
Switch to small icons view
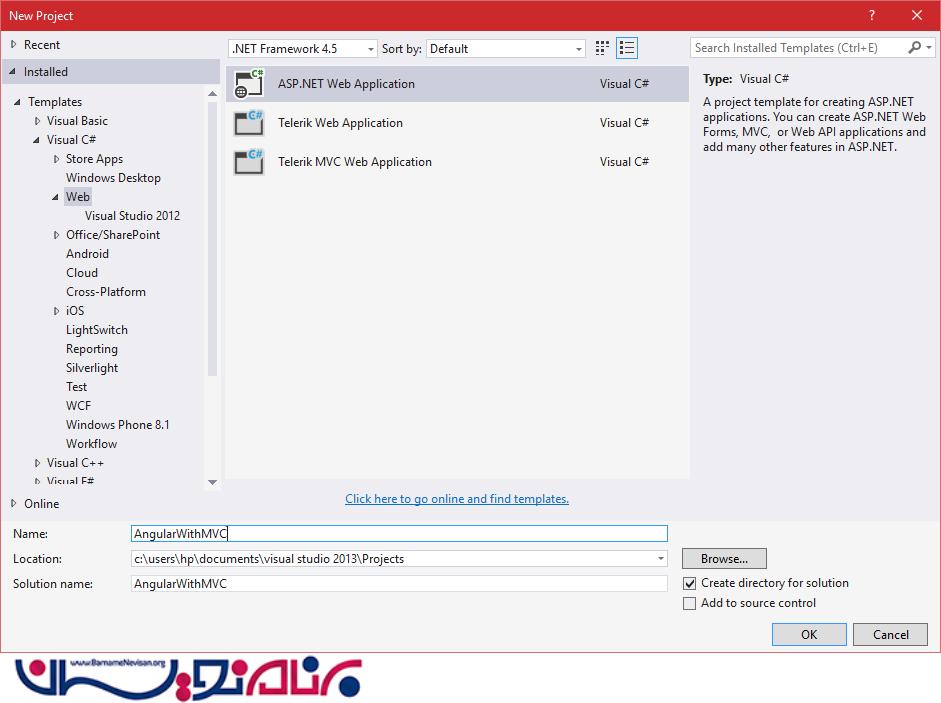[603, 48]
